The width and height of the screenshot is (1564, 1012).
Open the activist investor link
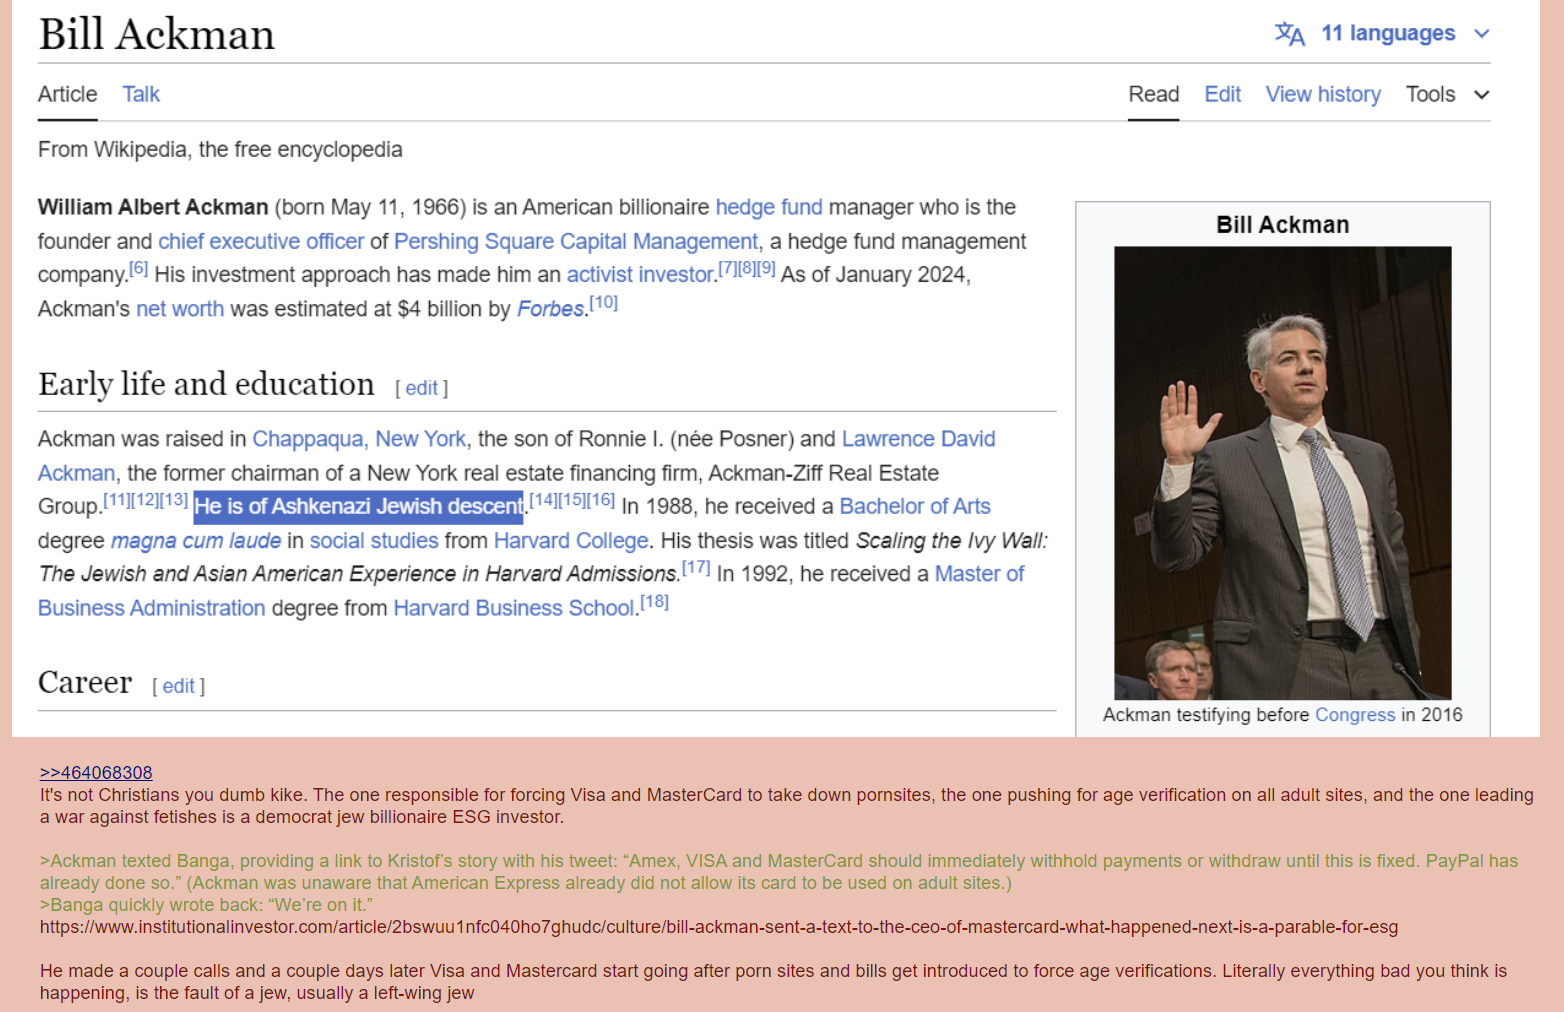point(640,274)
